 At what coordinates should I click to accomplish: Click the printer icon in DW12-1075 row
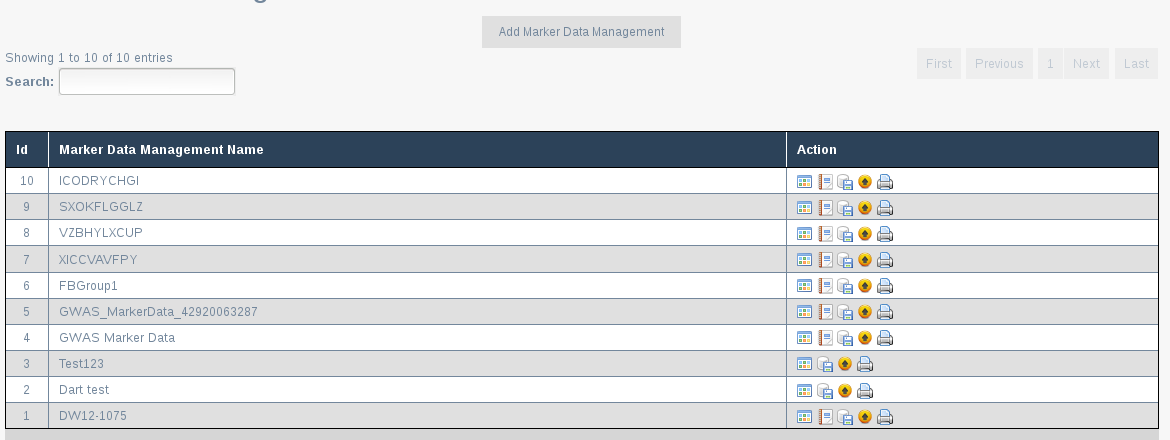pos(885,416)
